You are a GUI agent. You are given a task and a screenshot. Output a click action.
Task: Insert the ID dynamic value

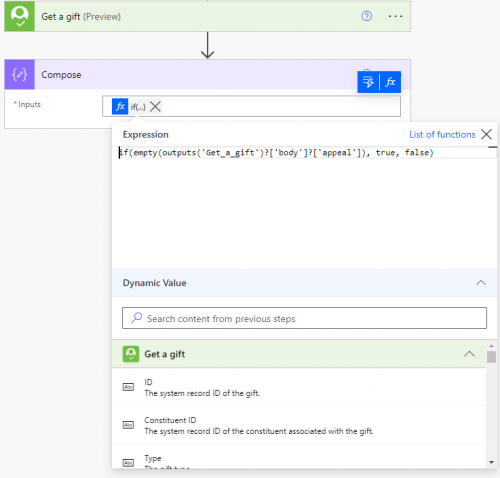coord(299,387)
